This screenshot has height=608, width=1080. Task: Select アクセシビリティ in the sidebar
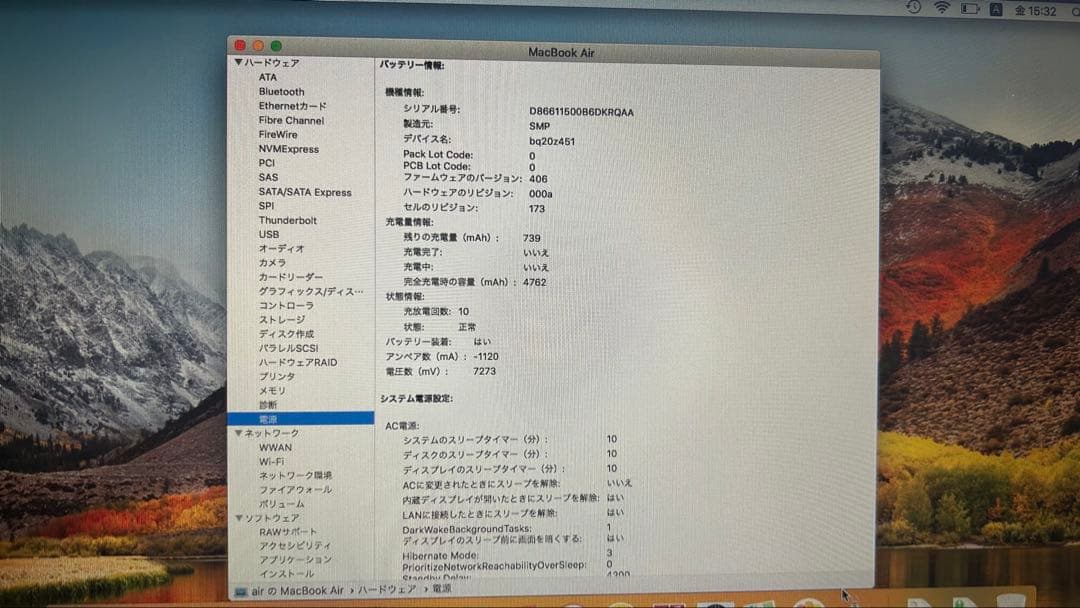pyautogui.click(x=294, y=545)
